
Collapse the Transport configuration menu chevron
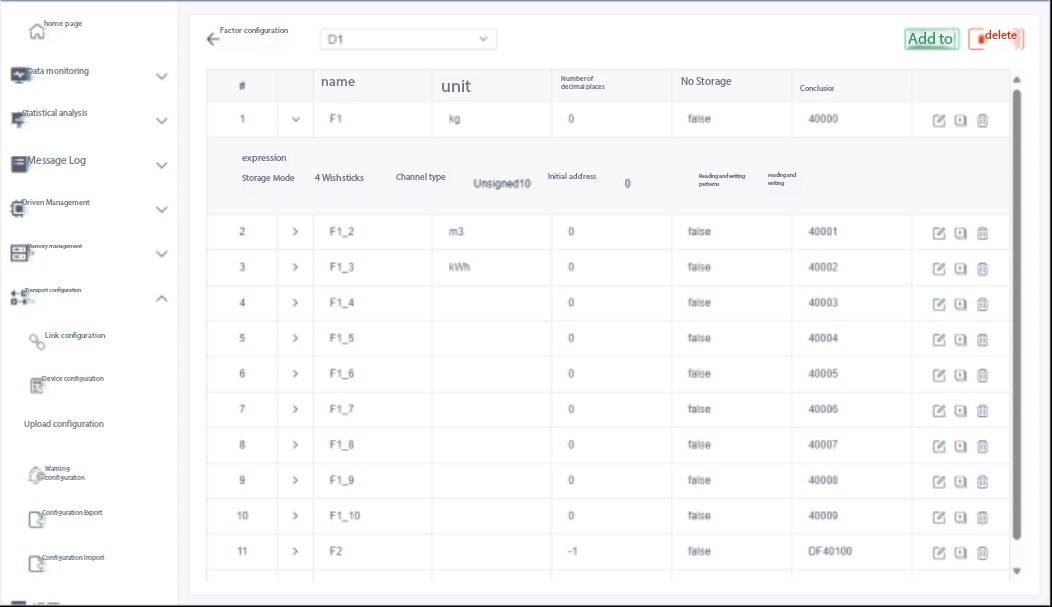tap(162, 298)
